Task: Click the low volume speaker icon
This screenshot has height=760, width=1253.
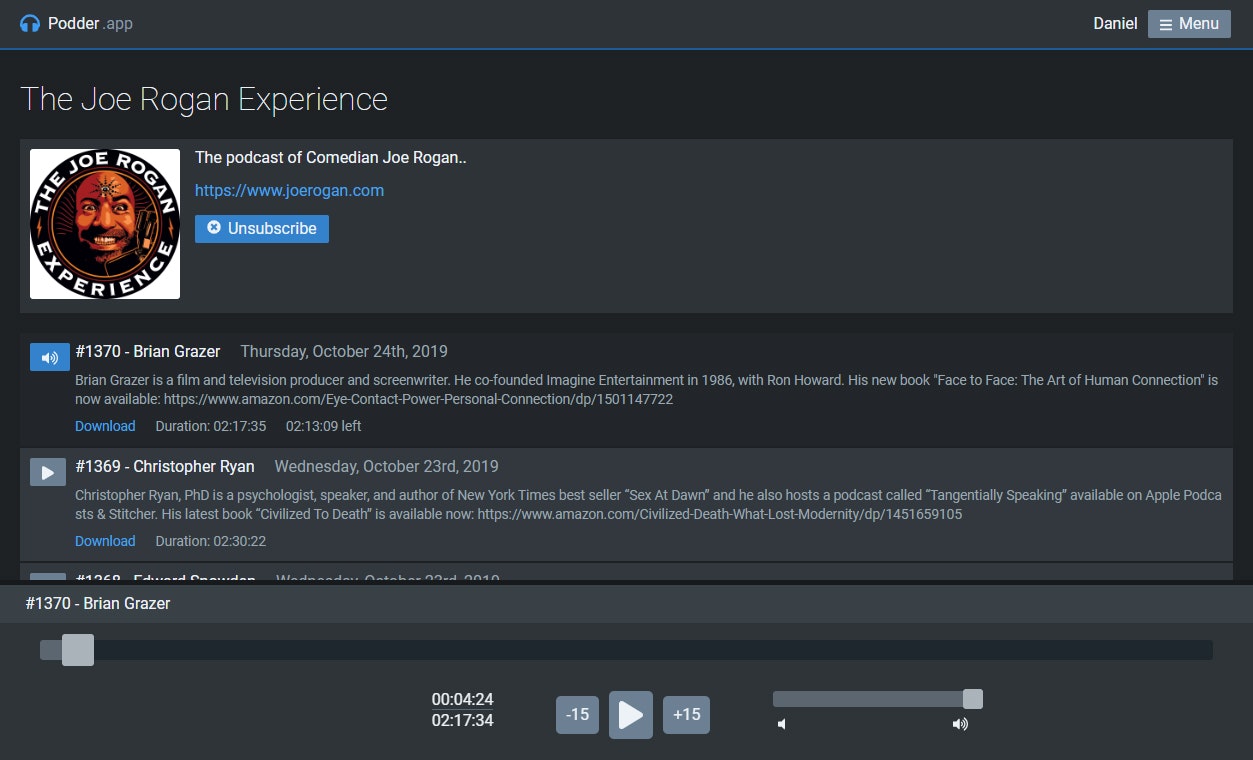Action: tap(782, 724)
